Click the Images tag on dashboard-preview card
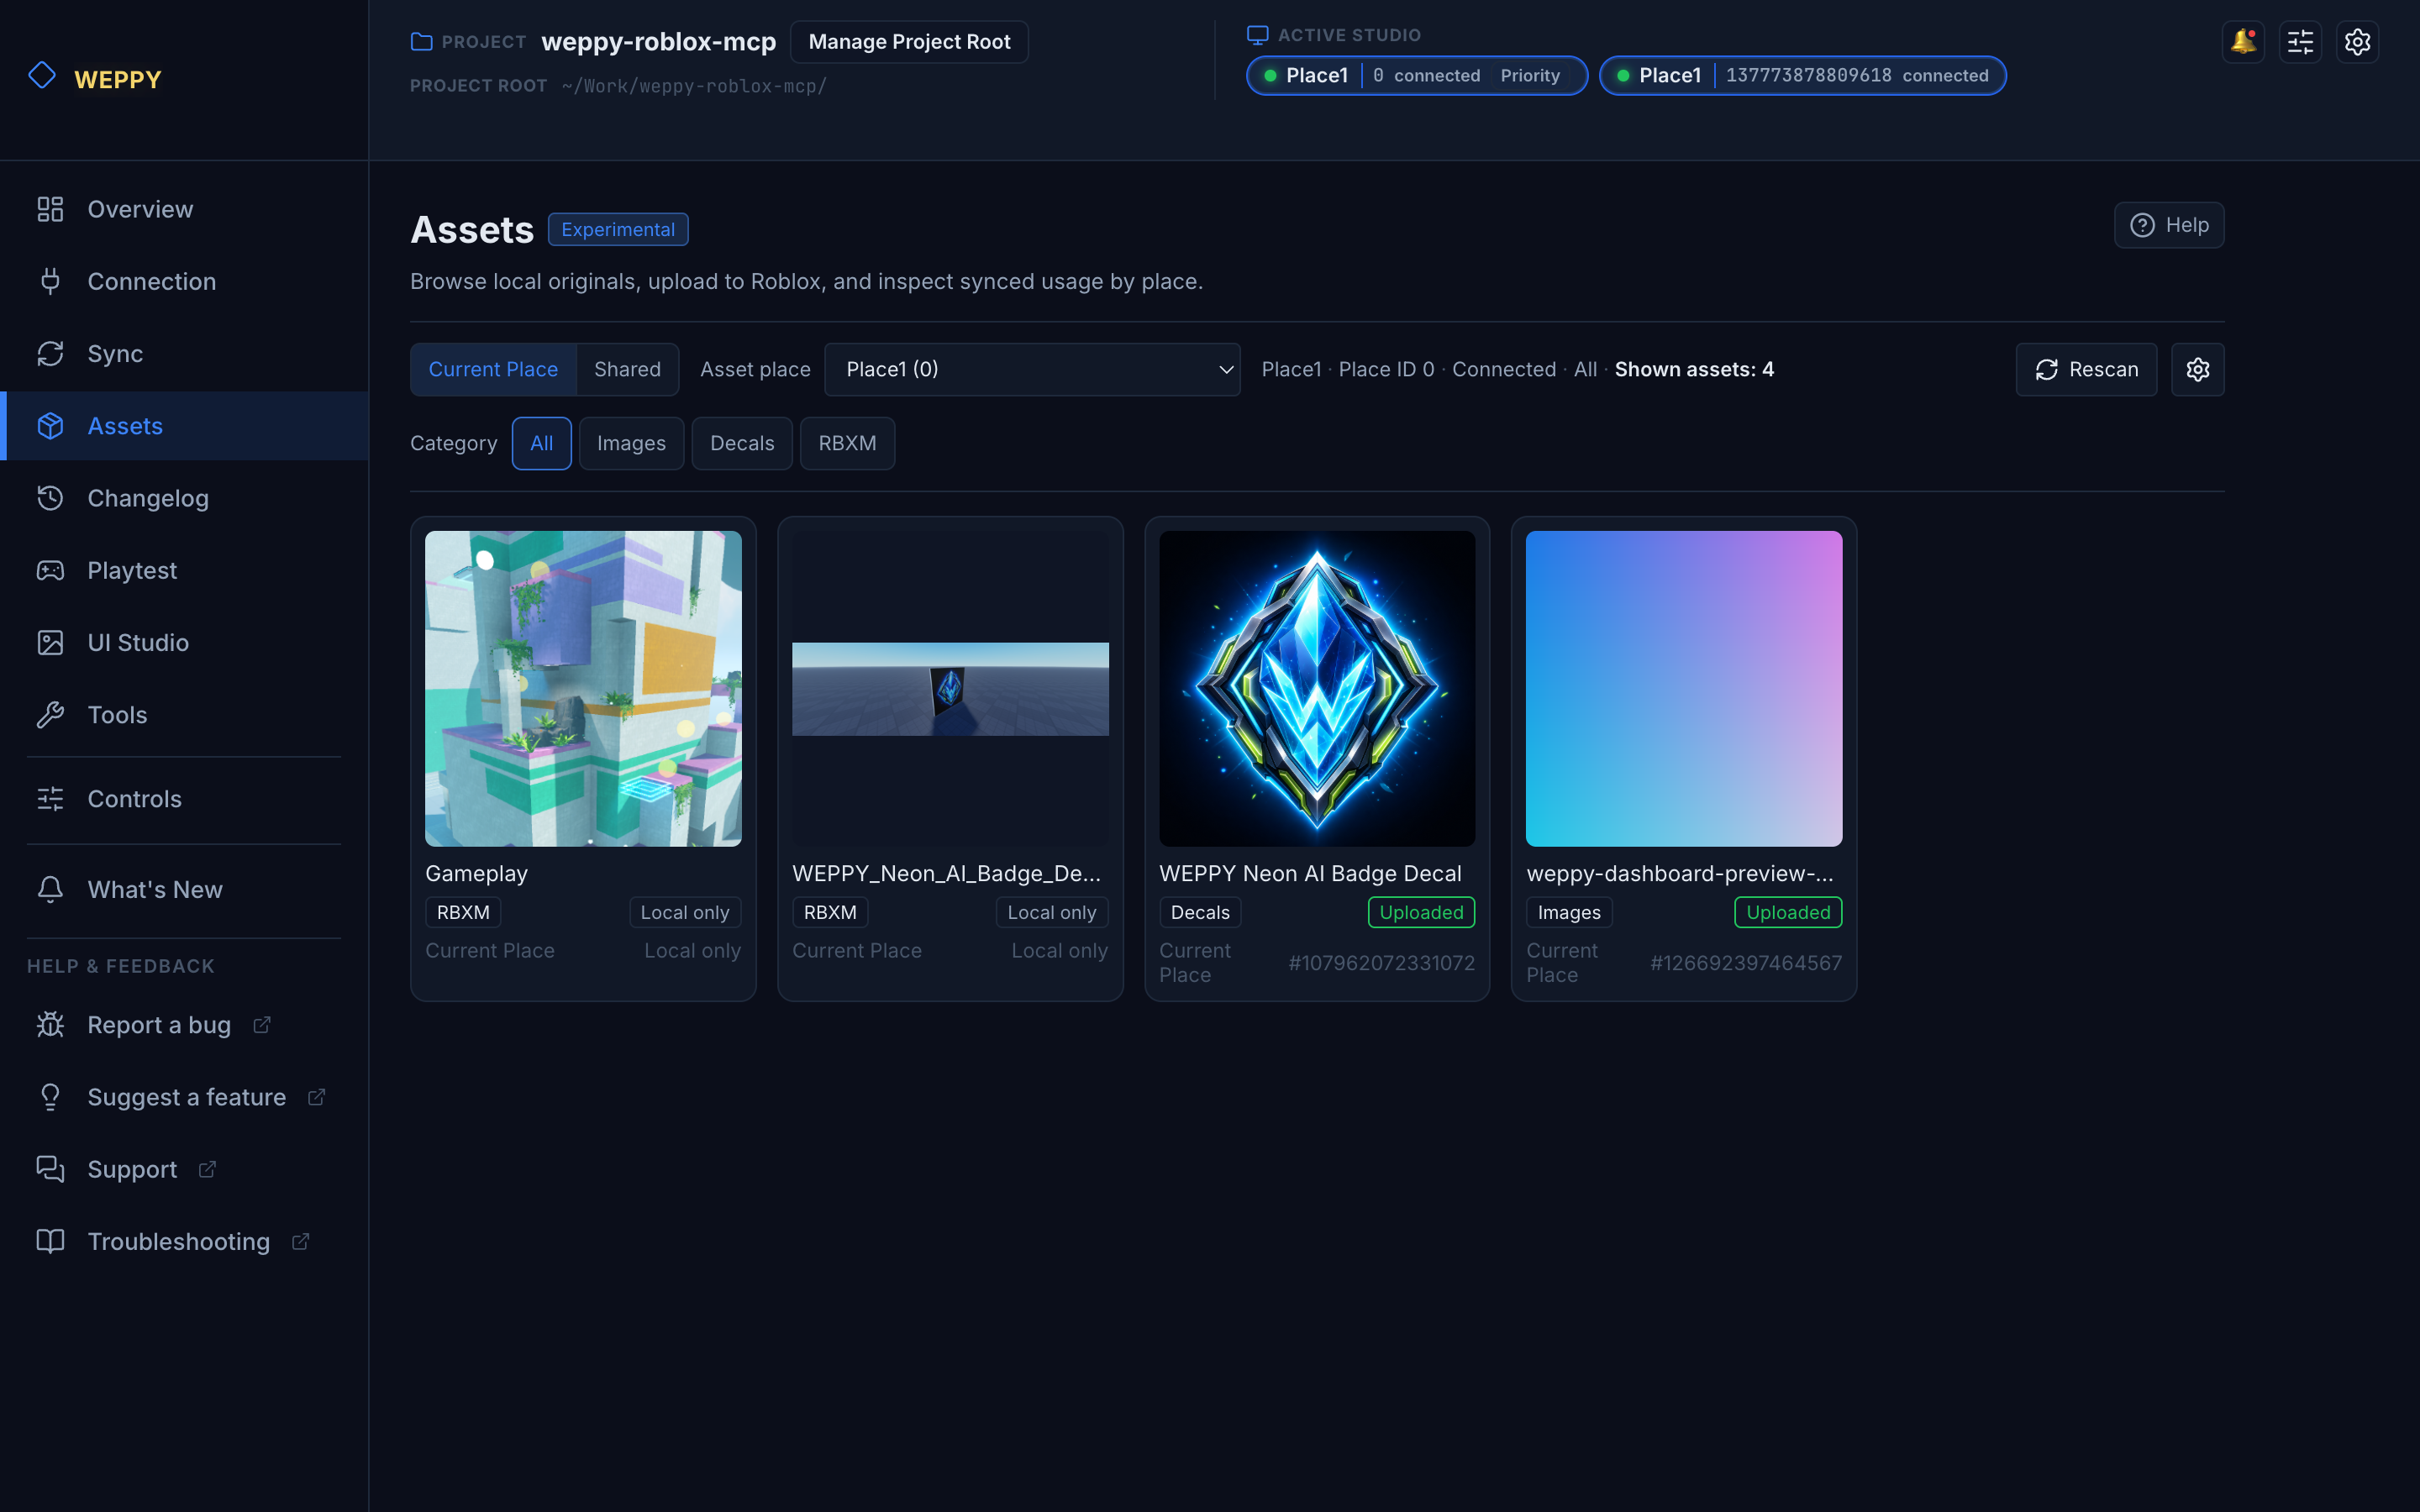The width and height of the screenshot is (2420, 1512). click(x=1569, y=912)
